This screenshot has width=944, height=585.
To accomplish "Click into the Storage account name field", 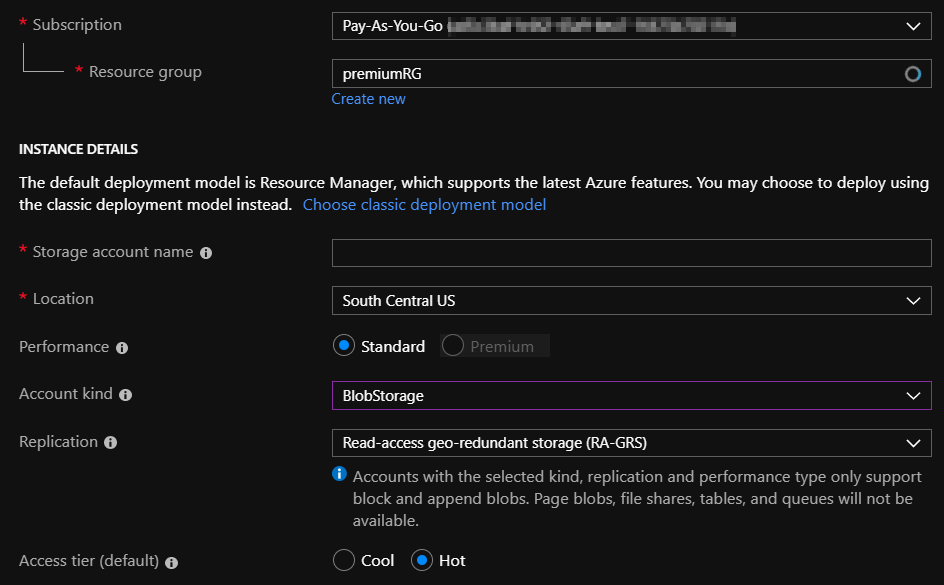I will tap(631, 253).
